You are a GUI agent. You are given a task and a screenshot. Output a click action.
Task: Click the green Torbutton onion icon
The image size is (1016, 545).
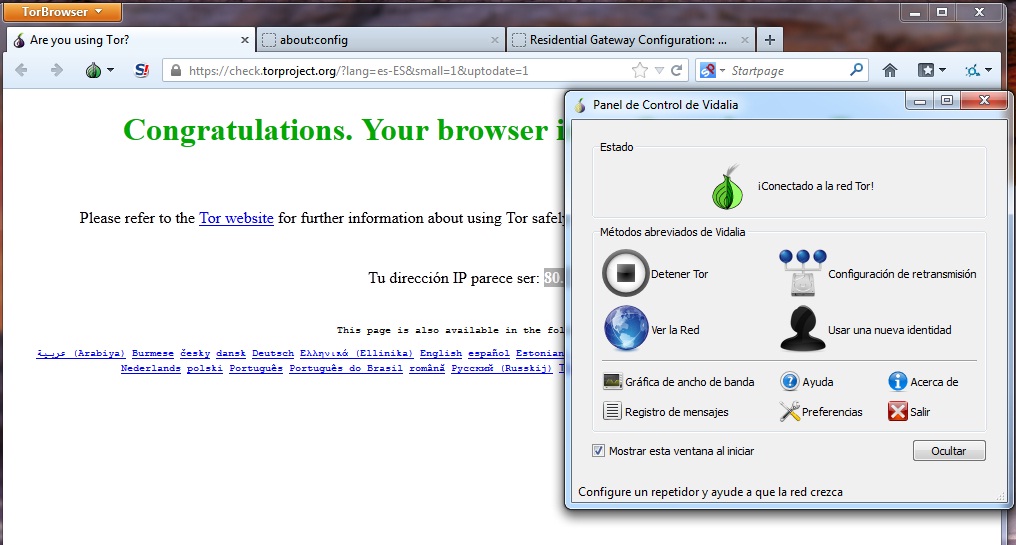point(93,70)
